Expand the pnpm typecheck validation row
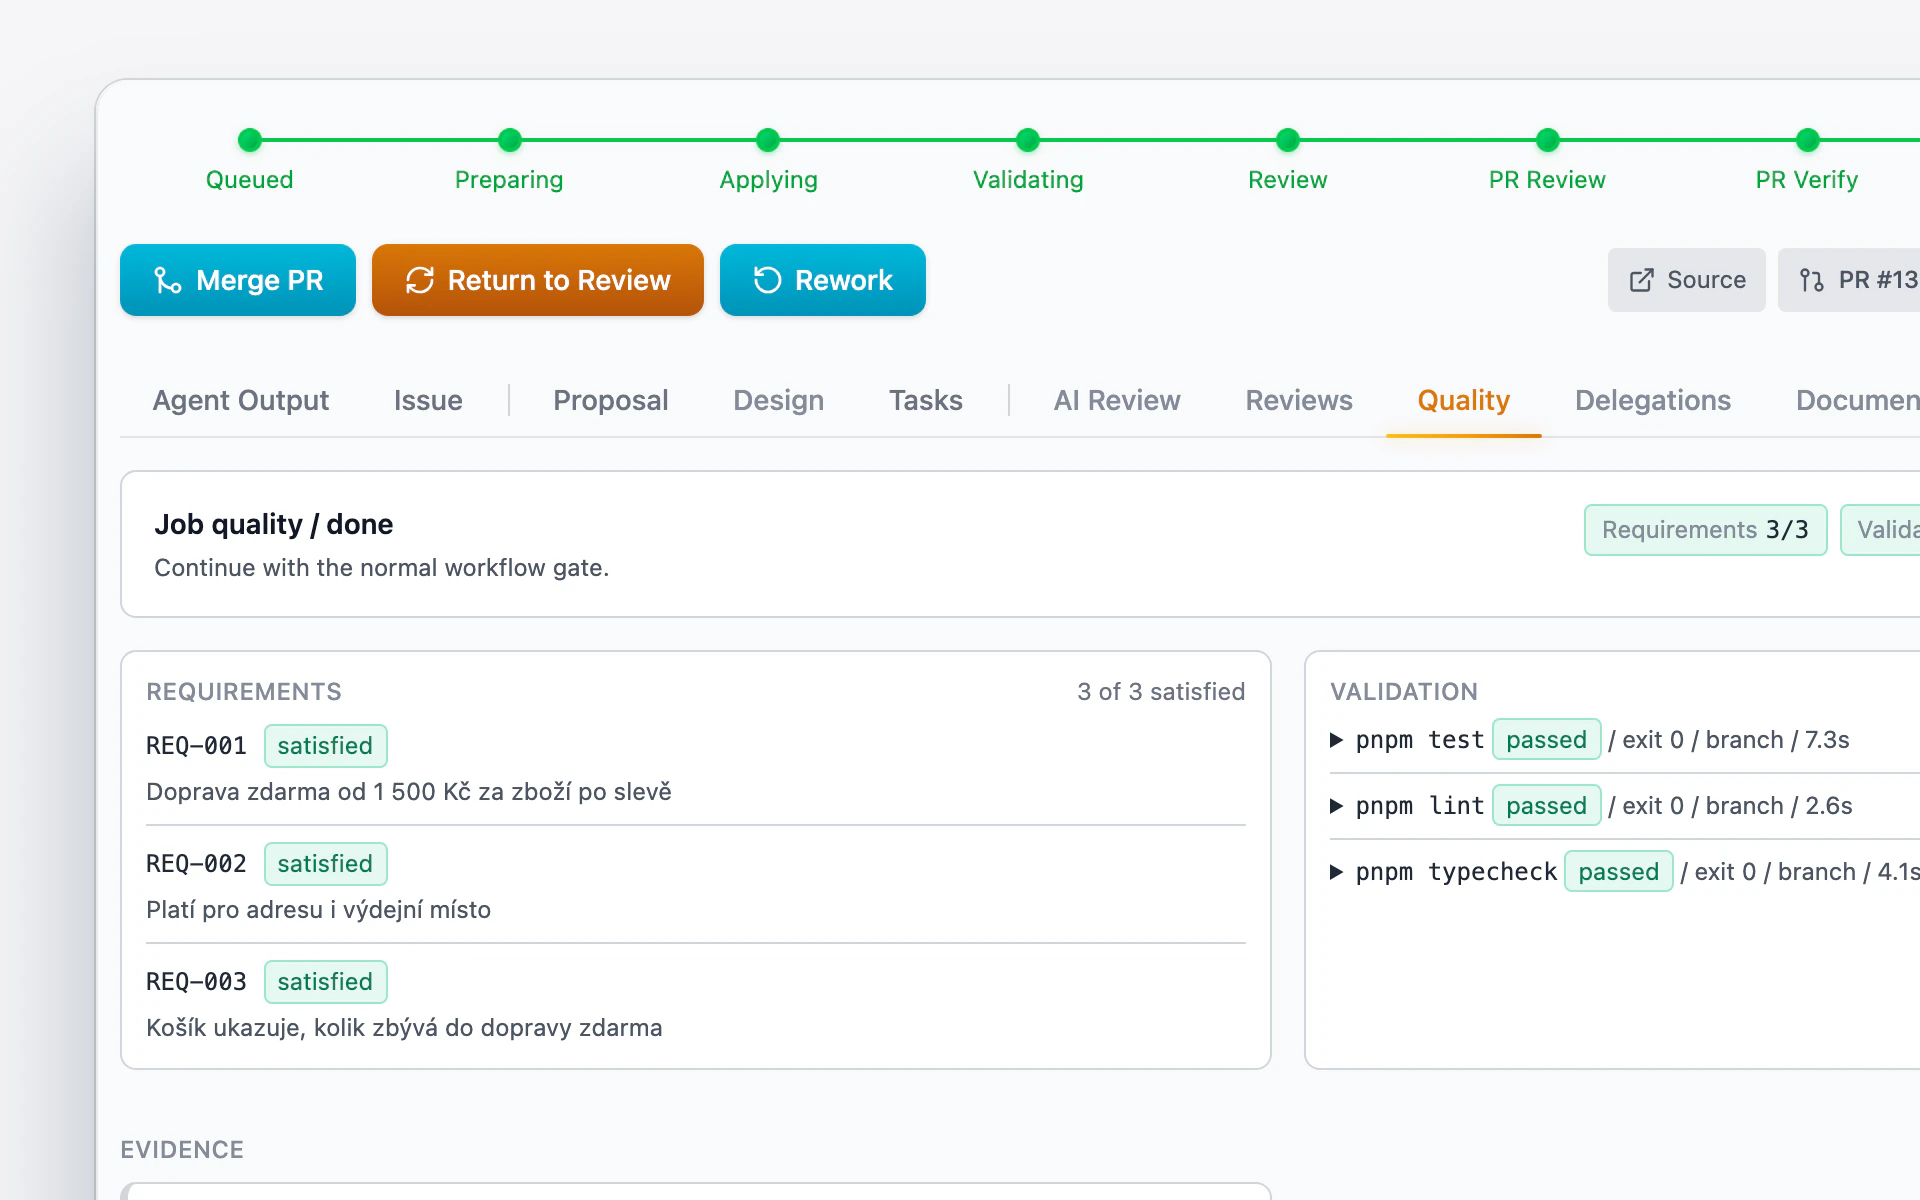1920x1200 pixels. (x=1336, y=872)
